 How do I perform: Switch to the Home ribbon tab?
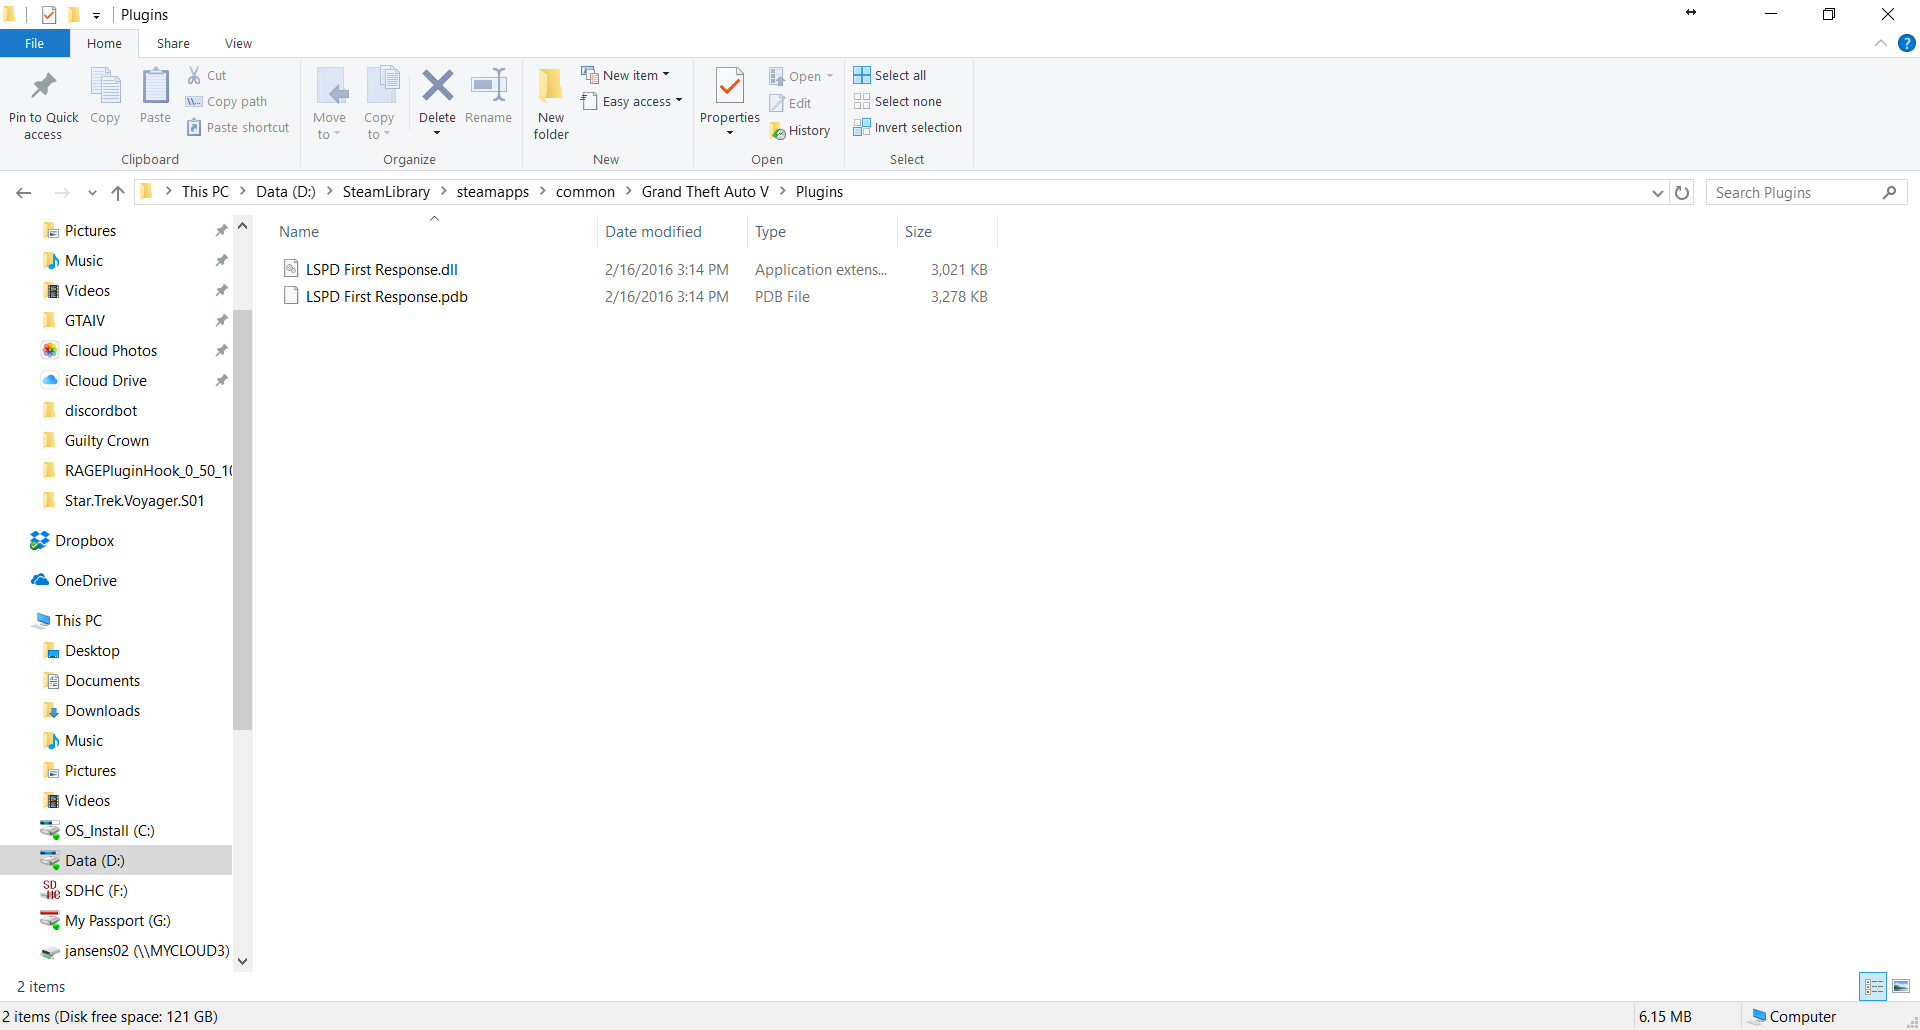pos(104,43)
